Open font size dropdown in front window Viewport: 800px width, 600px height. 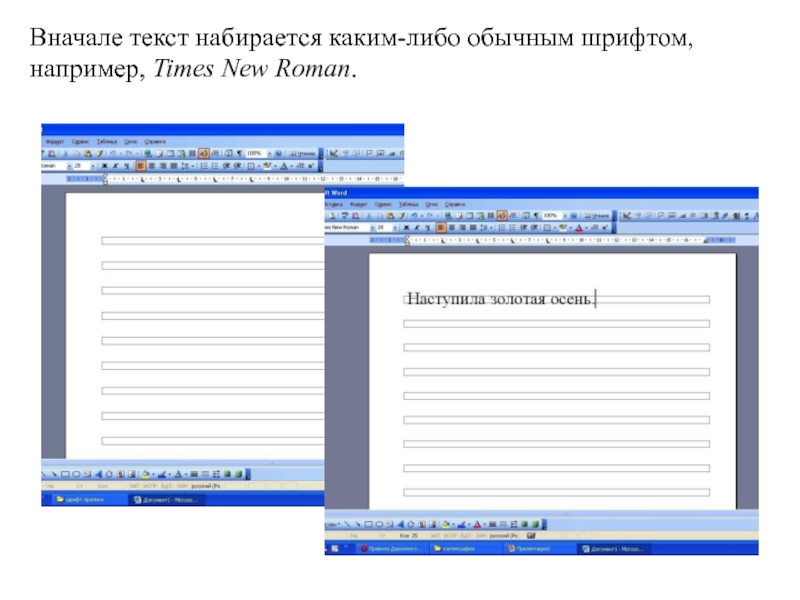395,228
